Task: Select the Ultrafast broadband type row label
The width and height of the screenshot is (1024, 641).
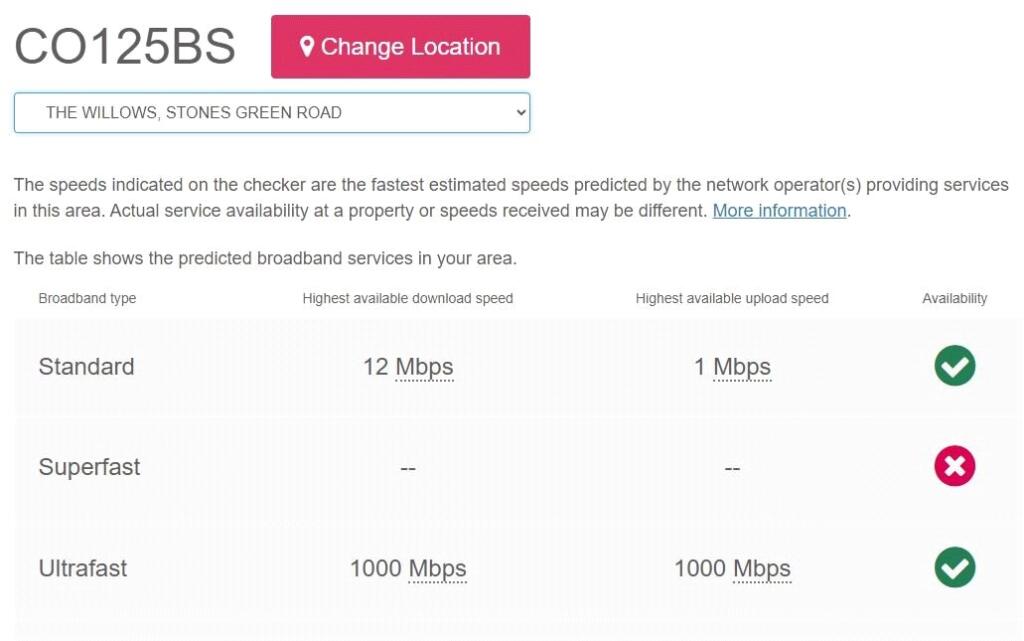Action: tap(83, 569)
